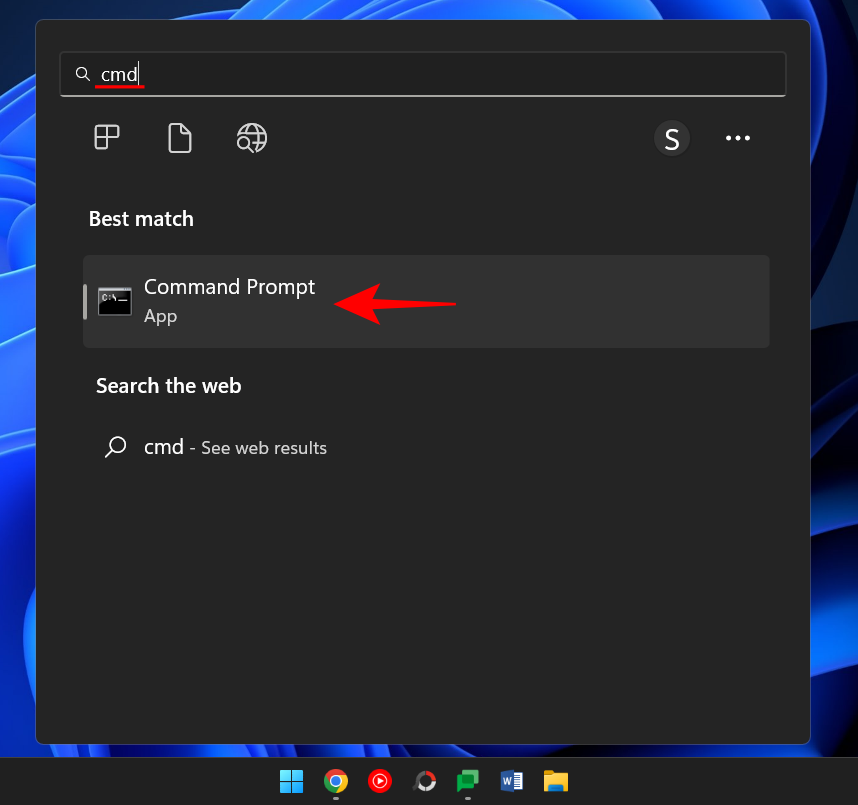The image size is (858, 805).
Task: Filter search results by Documents
Action: click(x=180, y=138)
